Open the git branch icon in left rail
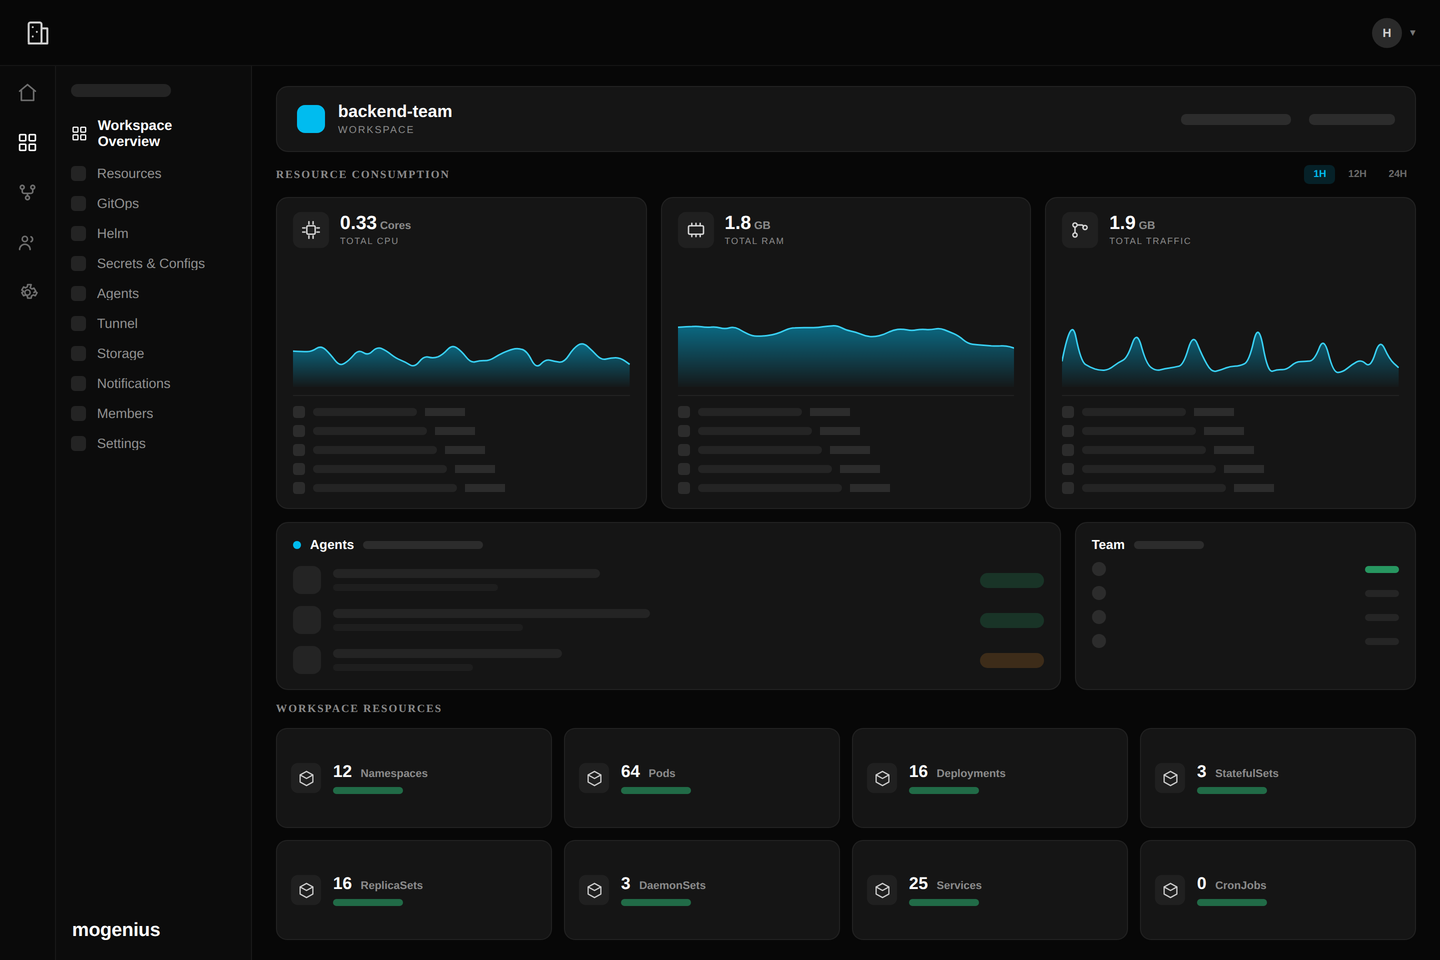 (x=28, y=192)
